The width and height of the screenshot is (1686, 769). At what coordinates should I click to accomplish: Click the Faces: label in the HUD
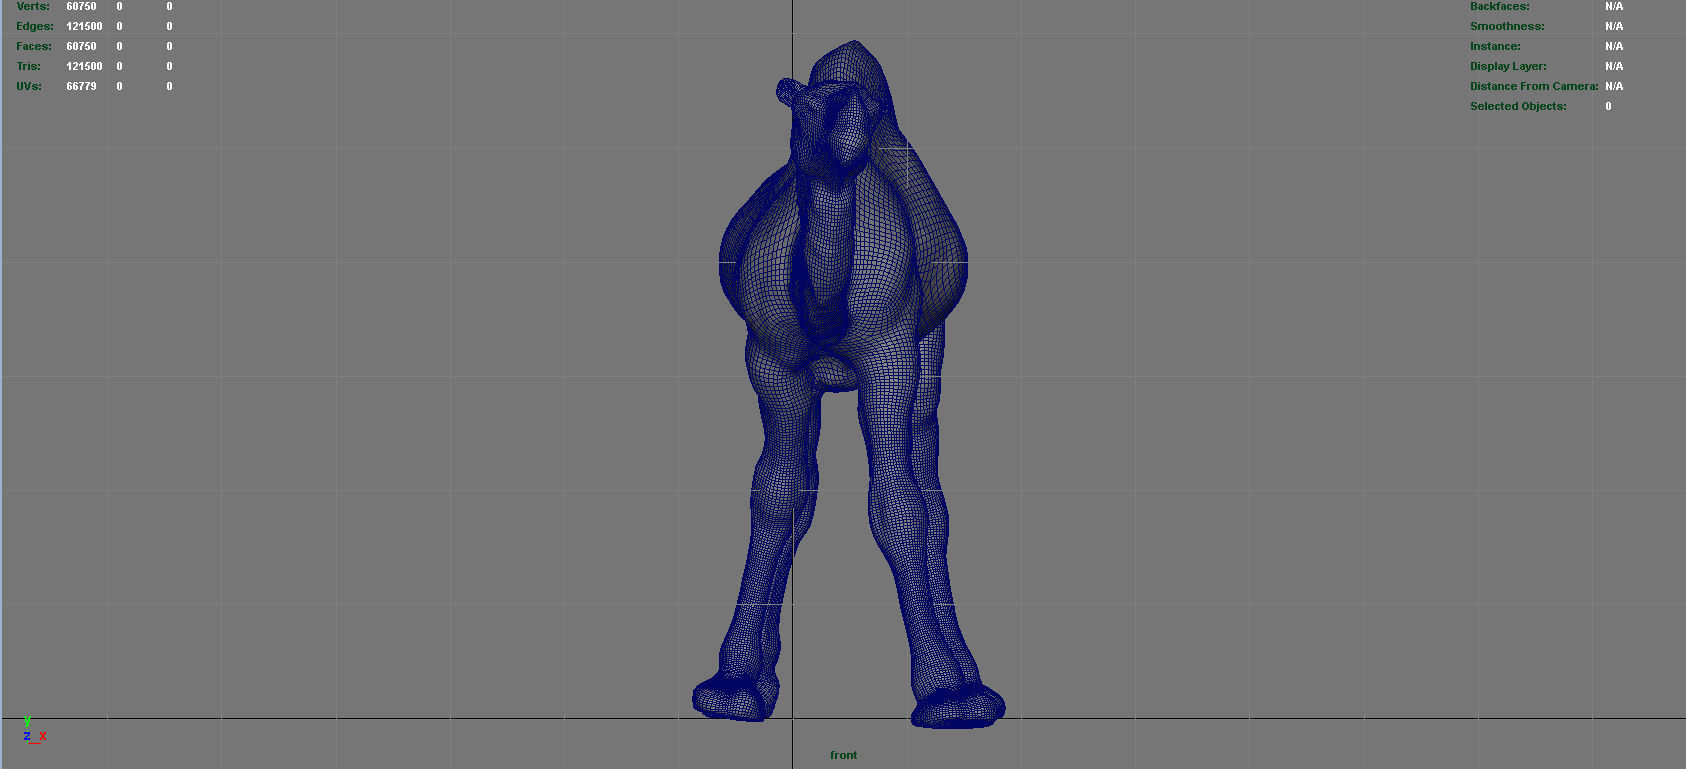(34, 46)
